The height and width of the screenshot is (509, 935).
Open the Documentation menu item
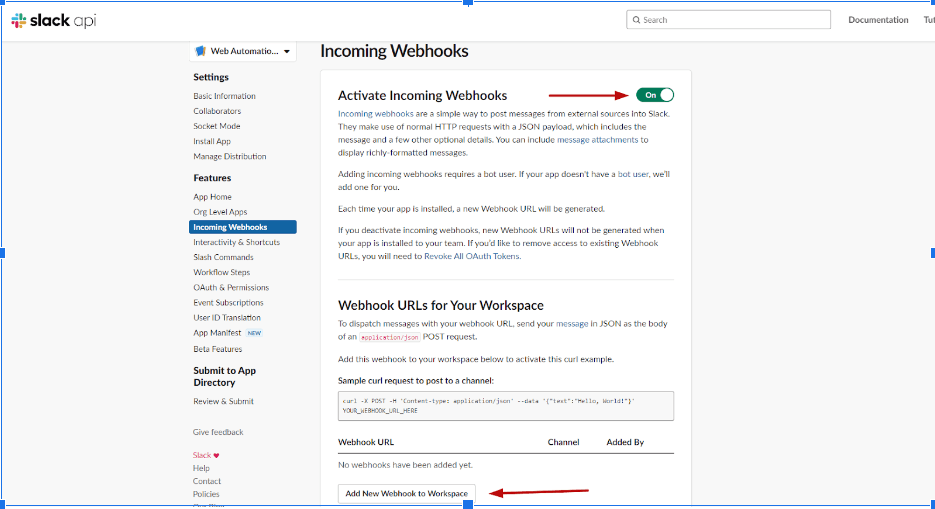pyautogui.click(x=878, y=20)
